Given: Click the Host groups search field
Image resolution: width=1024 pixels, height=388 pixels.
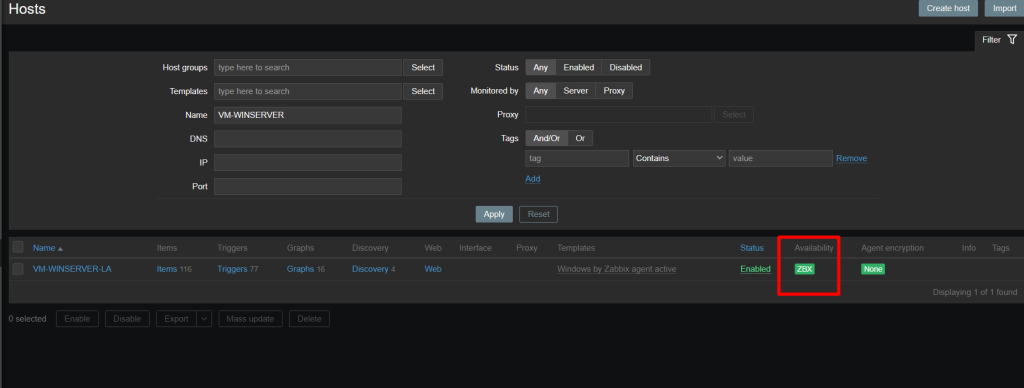Looking at the screenshot, I should (308, 67).
